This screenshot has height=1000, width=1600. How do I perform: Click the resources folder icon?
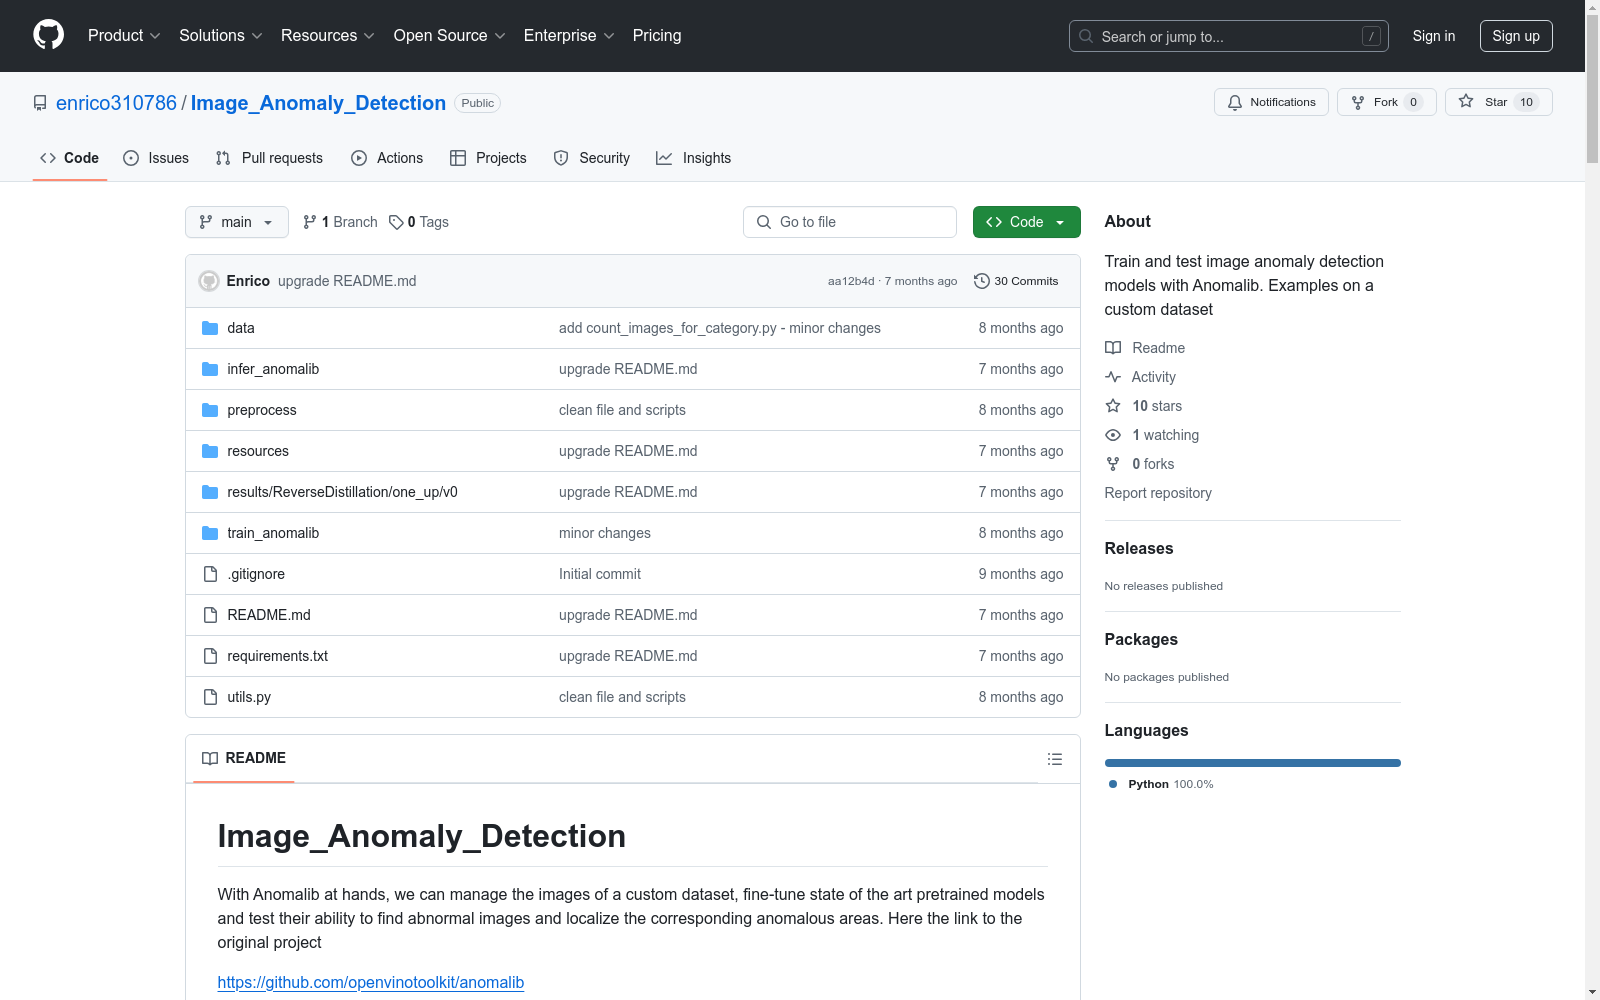210,451
